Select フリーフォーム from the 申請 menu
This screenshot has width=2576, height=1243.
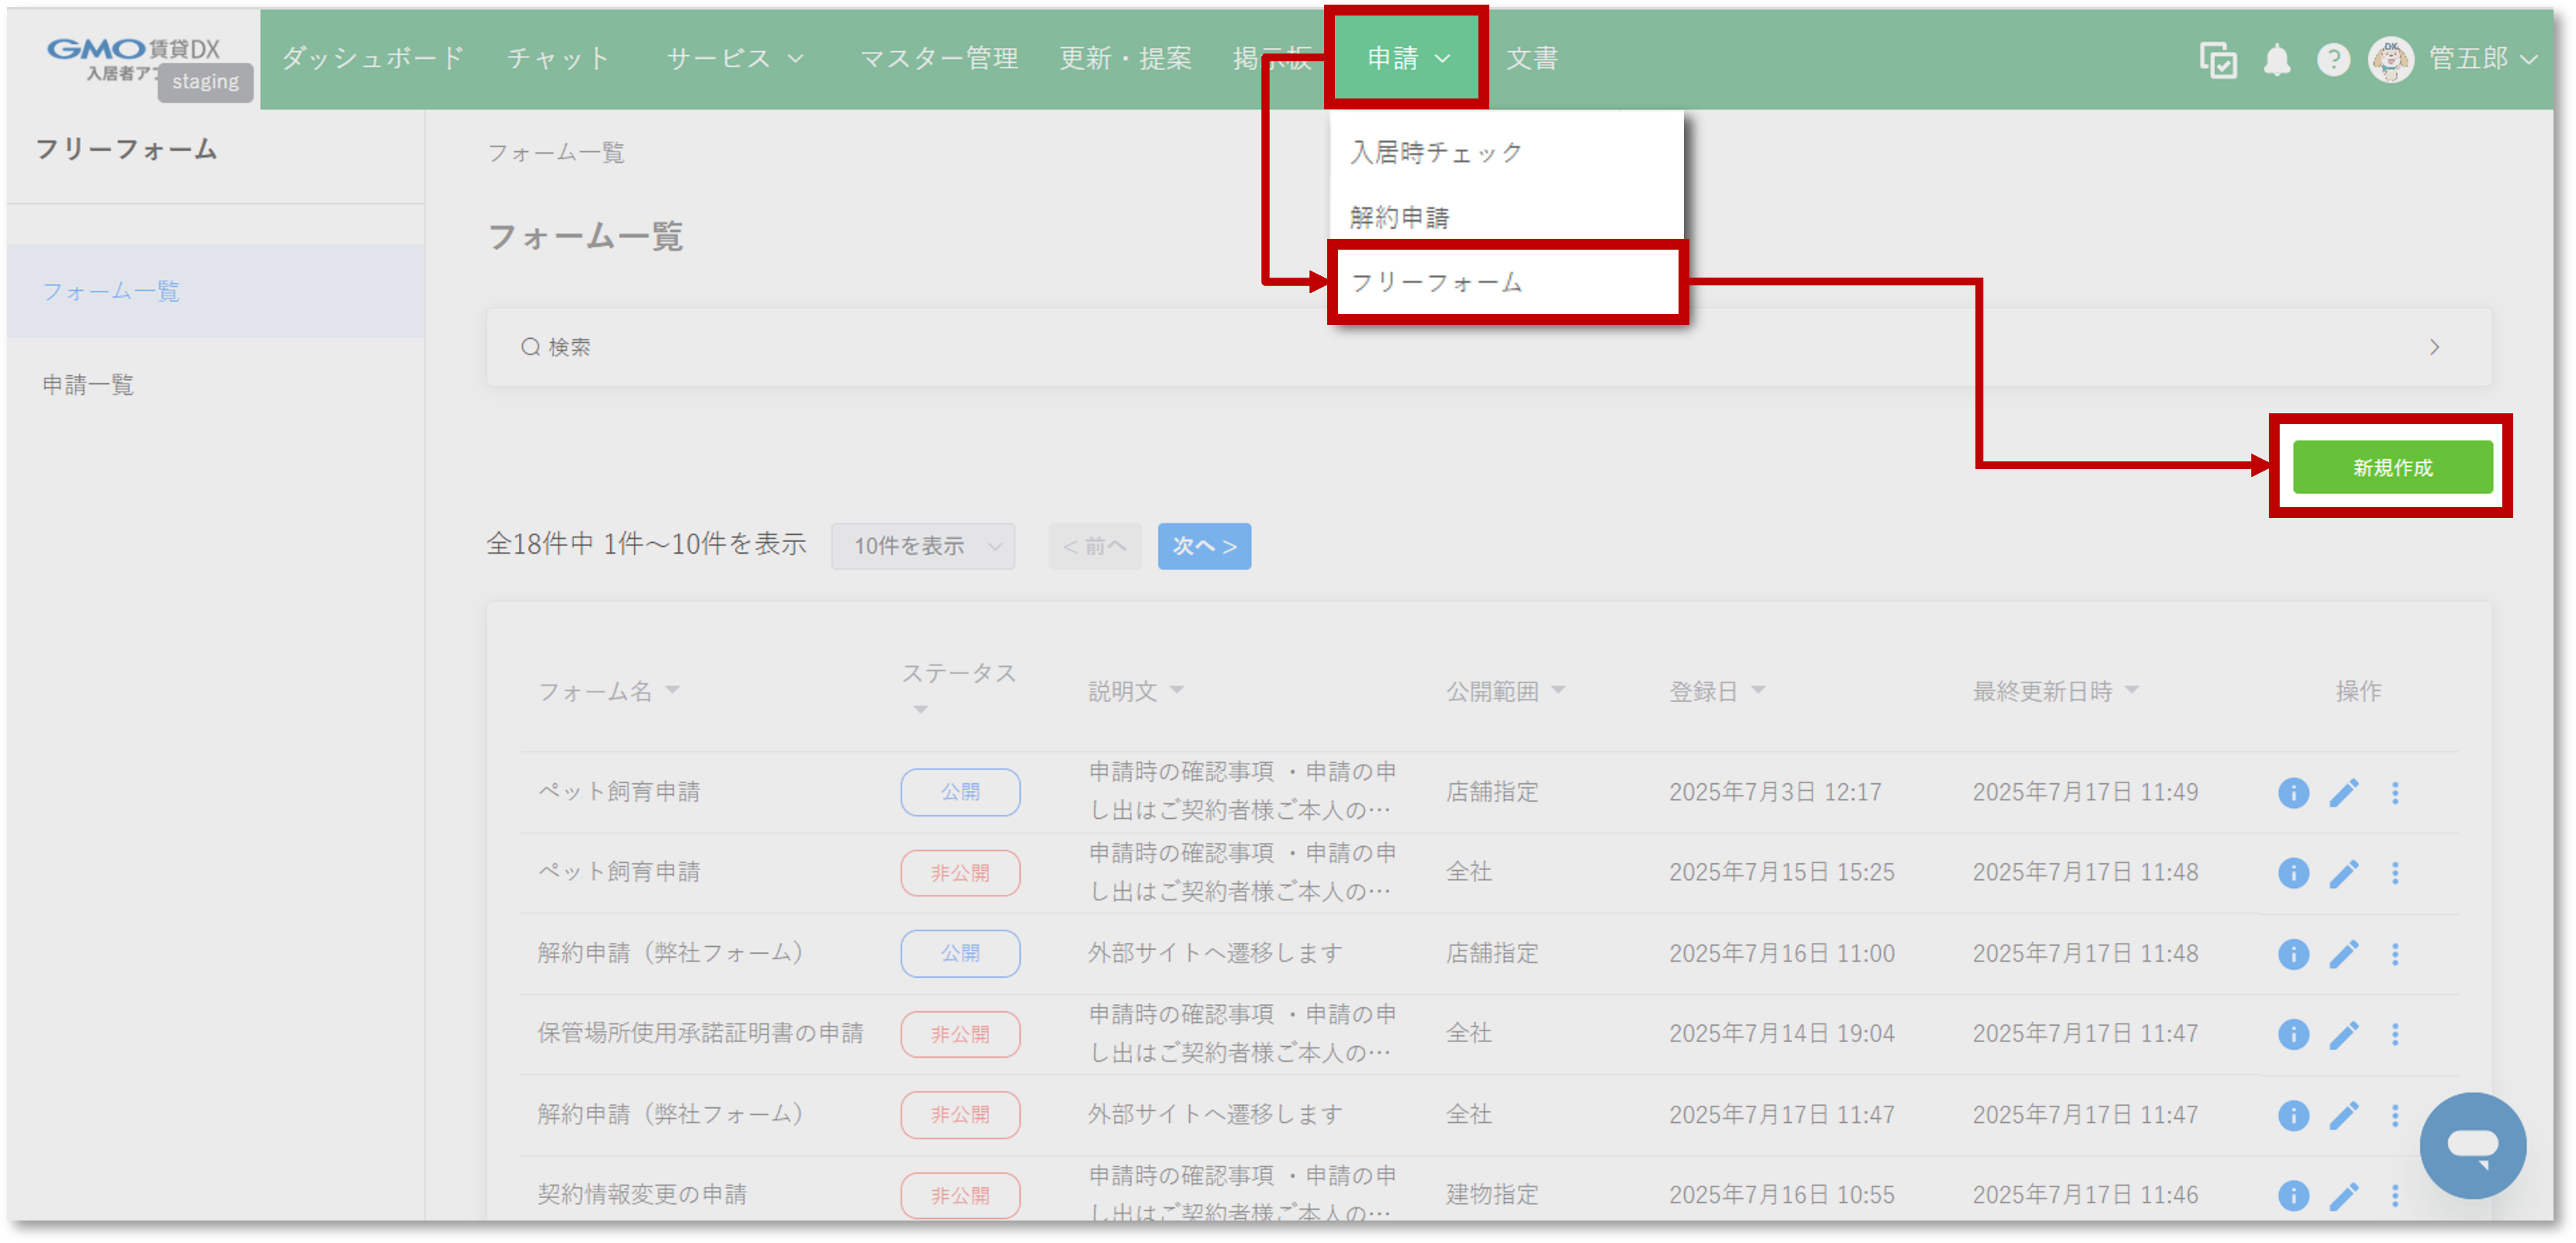(1436, 282)
